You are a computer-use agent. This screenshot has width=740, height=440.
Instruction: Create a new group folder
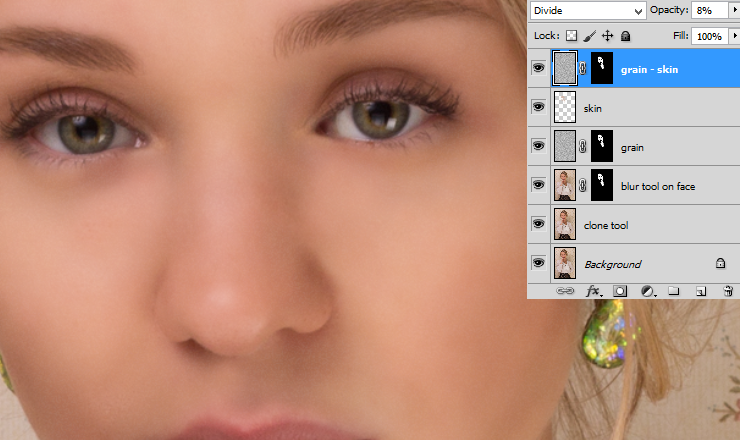[x=673, y=291]
